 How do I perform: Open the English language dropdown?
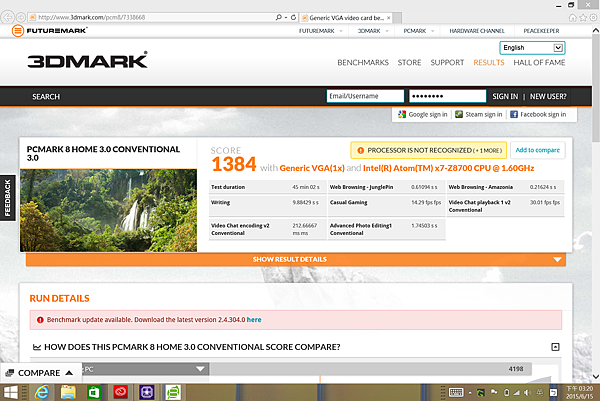532,48
